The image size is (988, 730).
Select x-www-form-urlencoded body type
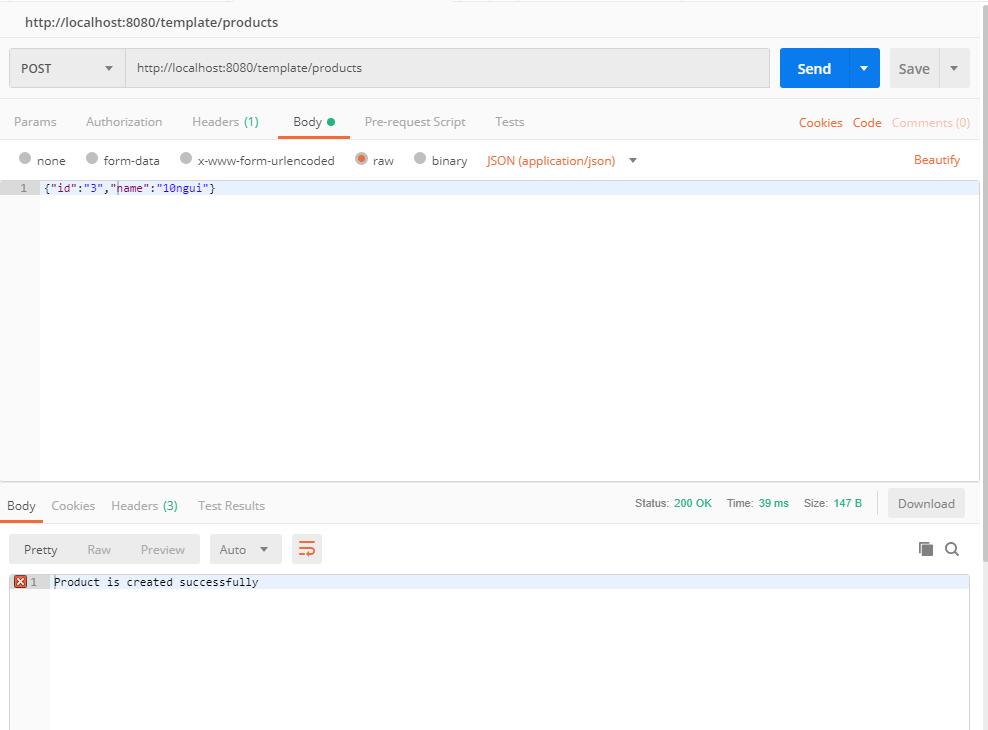pyautogui.click(x=186, y=159)
